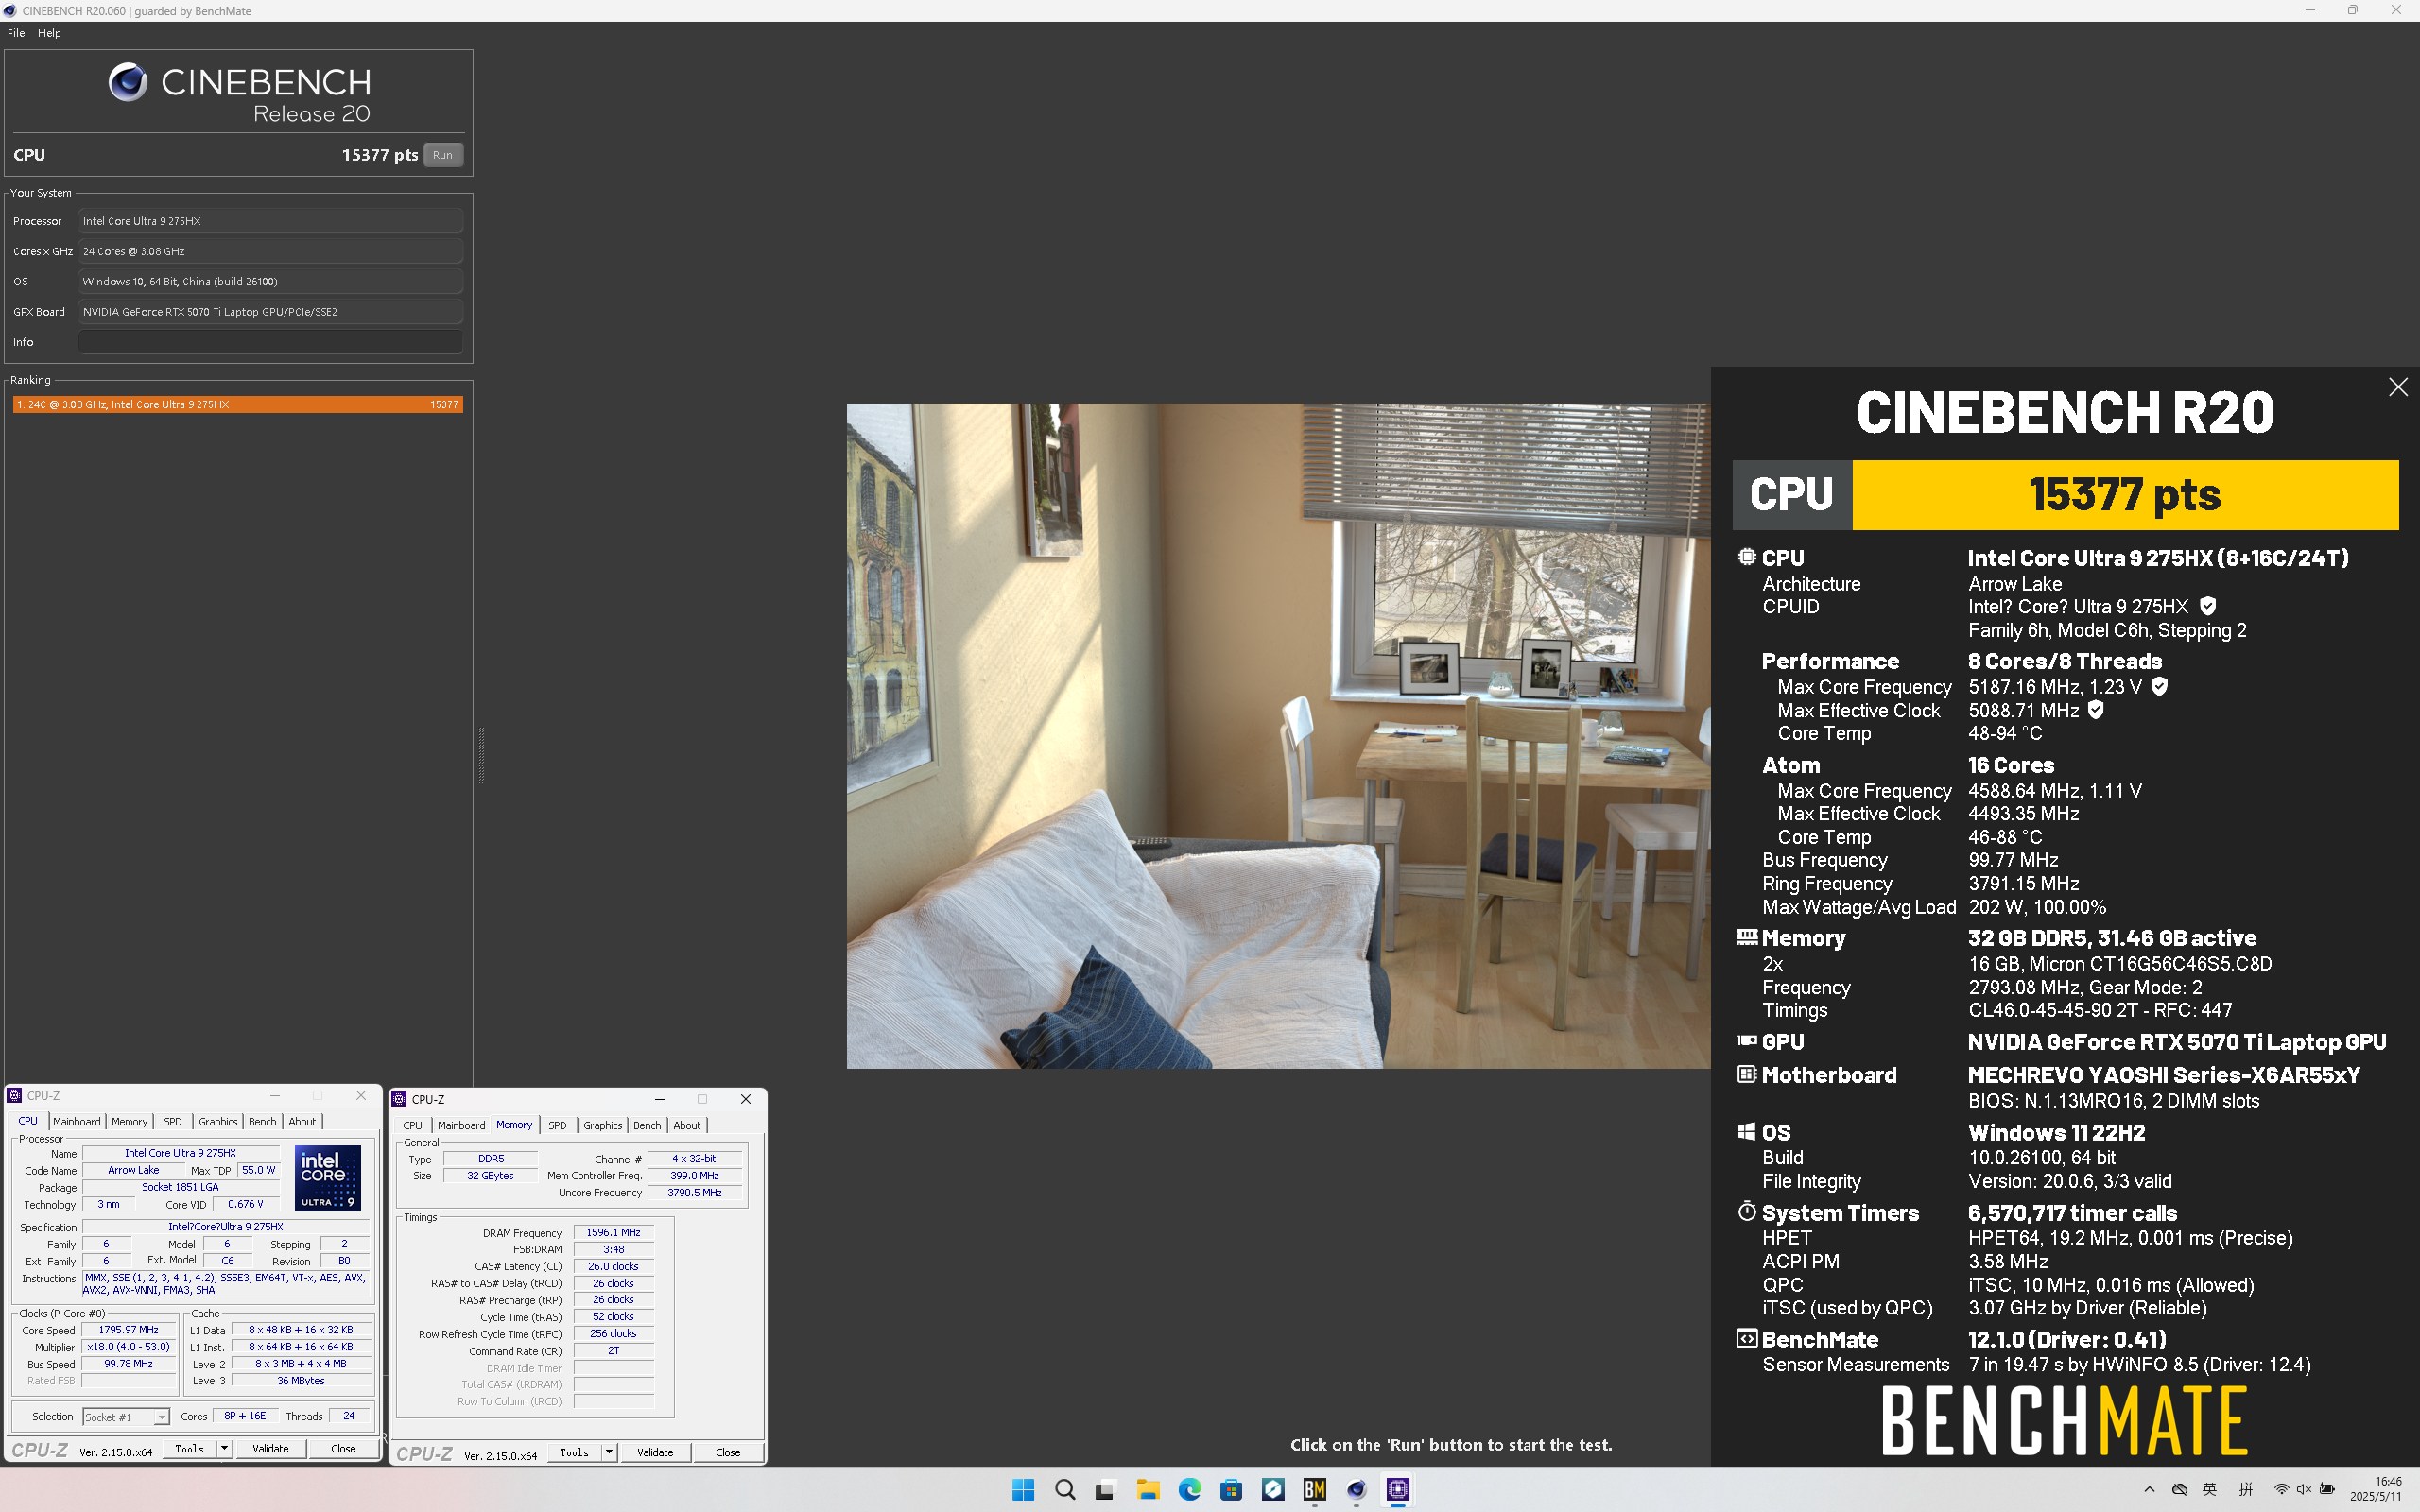This screenshot has height=1512, width=2420.
Task: Select About tab in right CPU-Z window
Action: click(687, 1126)
